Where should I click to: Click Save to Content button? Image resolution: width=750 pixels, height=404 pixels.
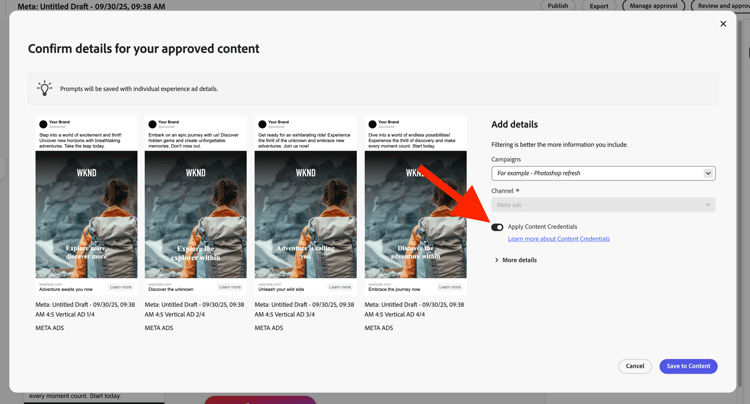pyautogui.click(x=688, y=366)
